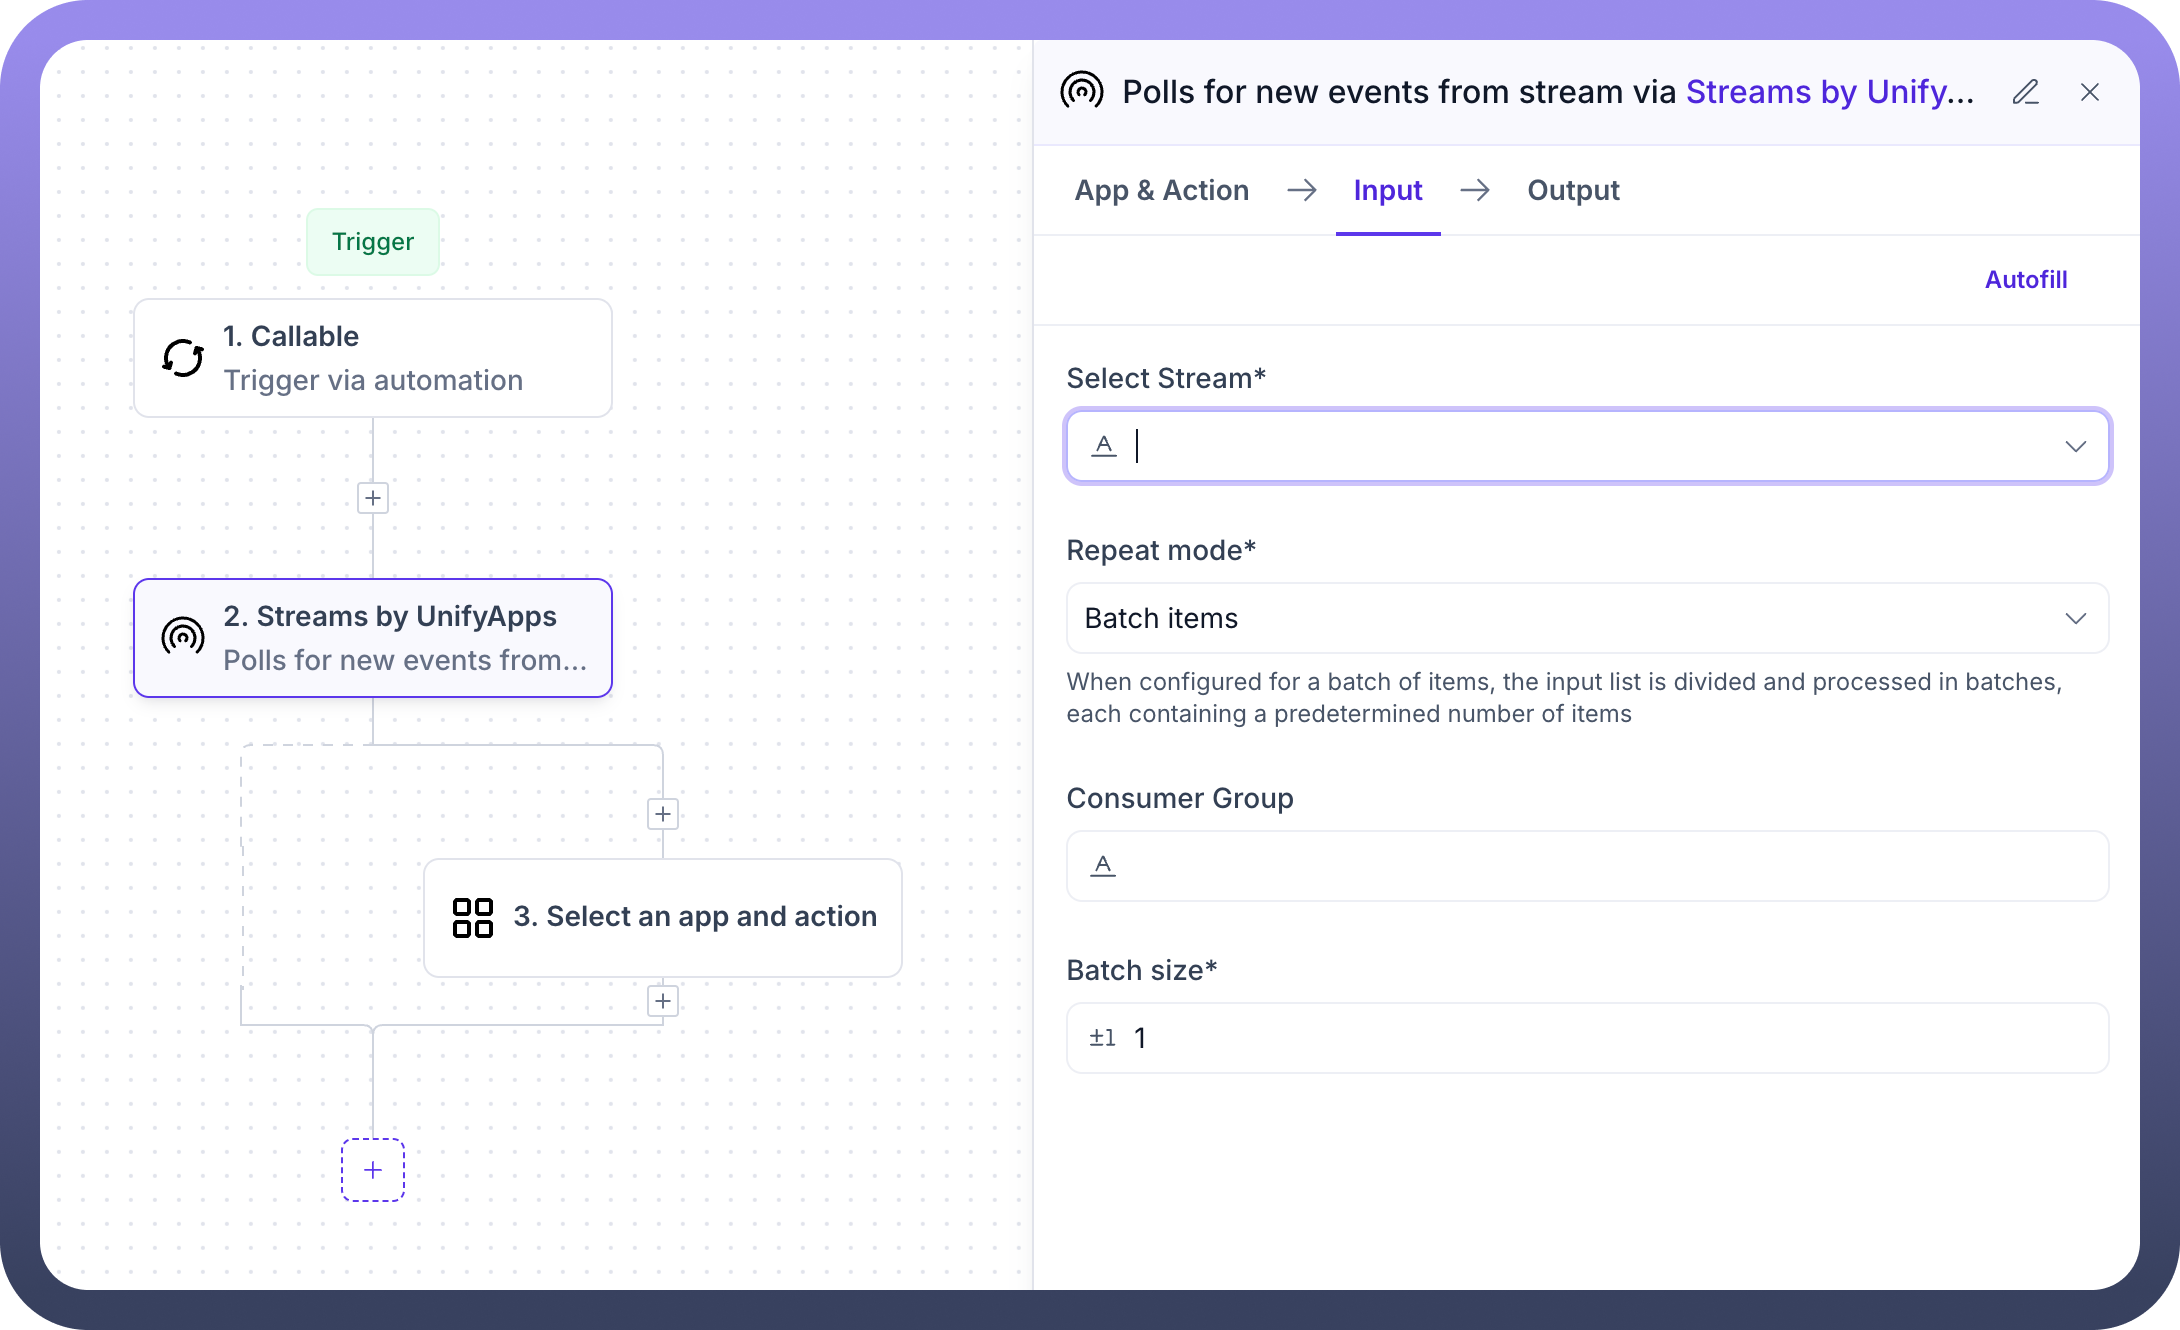The height and width of the screenshot is (1330, 2180).
Task: Click the Streams broadcast icon in panel header
Action: pyautogui.click(x=1081, y=92)
